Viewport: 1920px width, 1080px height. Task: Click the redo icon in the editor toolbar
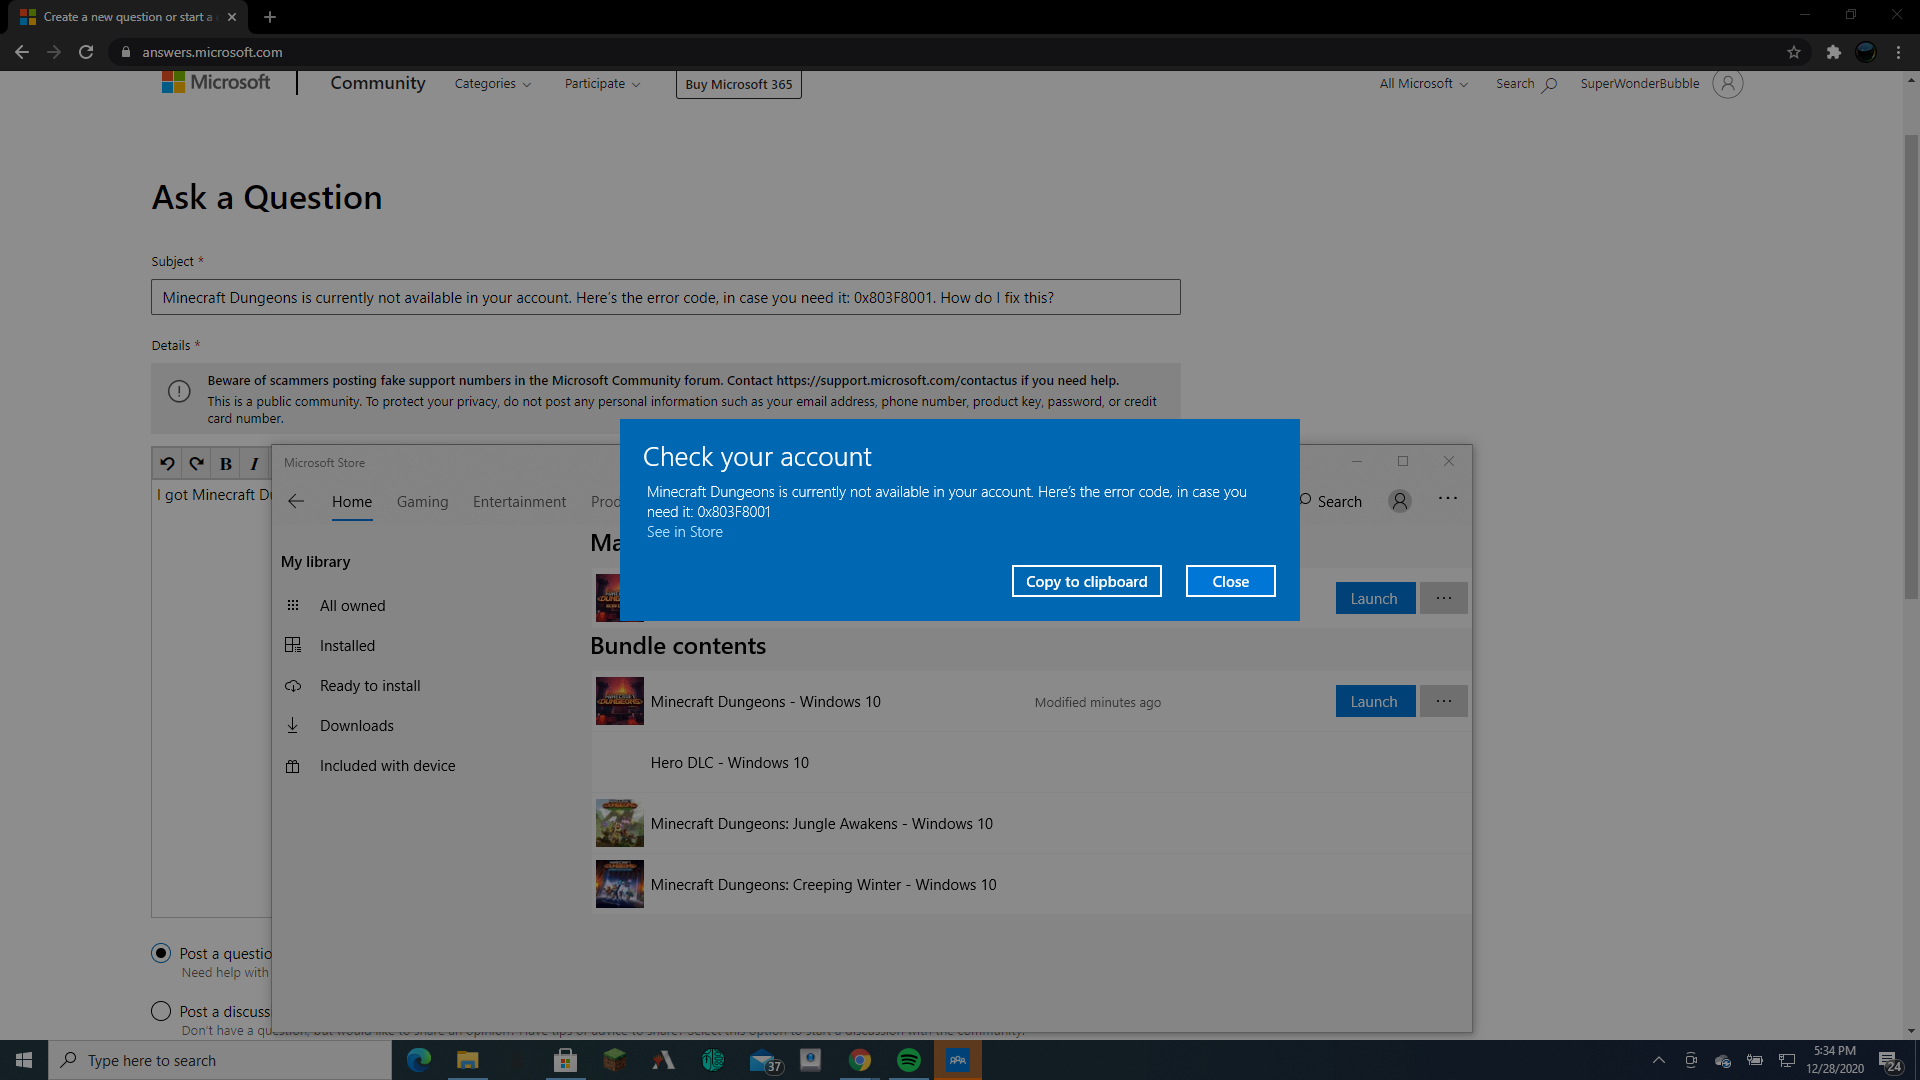pyautogui.click(x=196, y=463)
